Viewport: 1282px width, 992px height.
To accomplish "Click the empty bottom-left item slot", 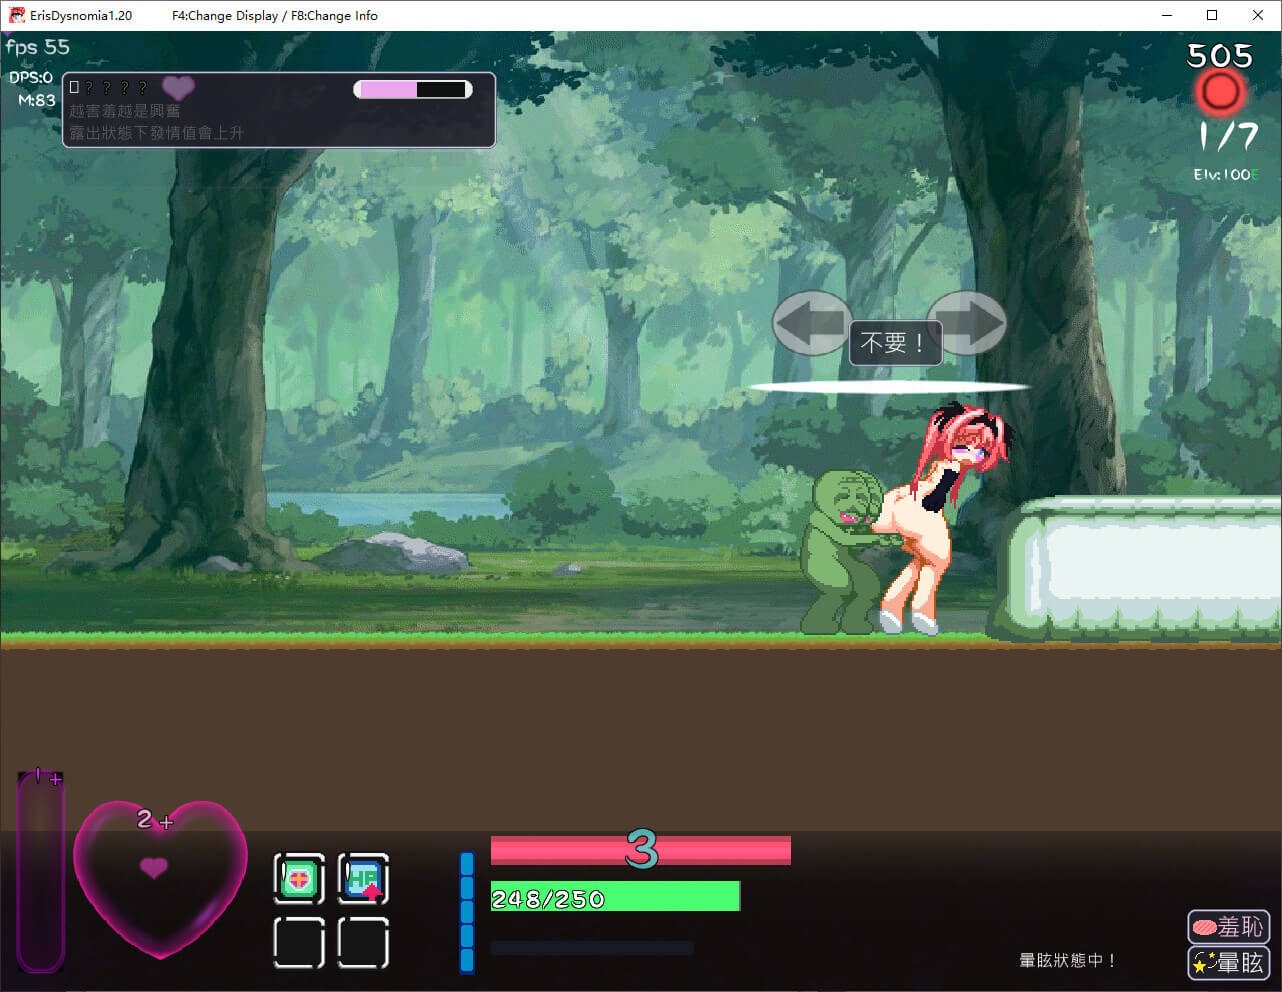I will (299, 942).
